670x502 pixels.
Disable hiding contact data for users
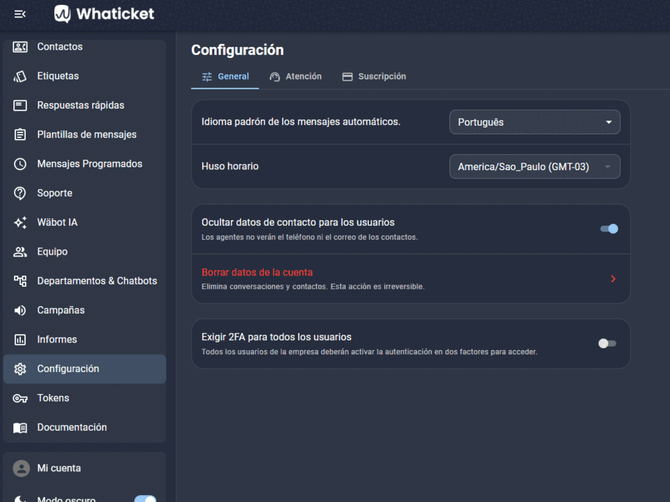(x=609, y=229)
